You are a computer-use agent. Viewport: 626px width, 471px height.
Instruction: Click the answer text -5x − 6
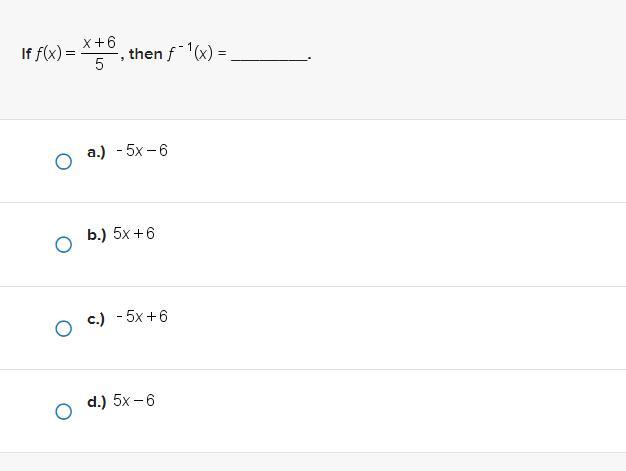(x=141, y=151)
